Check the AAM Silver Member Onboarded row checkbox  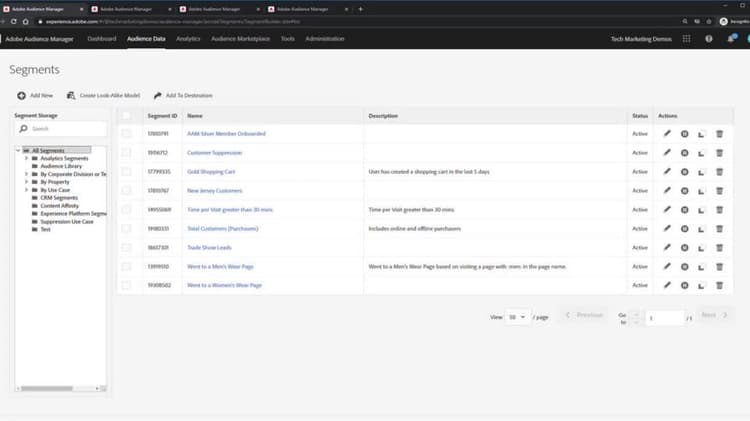[126, 133]
